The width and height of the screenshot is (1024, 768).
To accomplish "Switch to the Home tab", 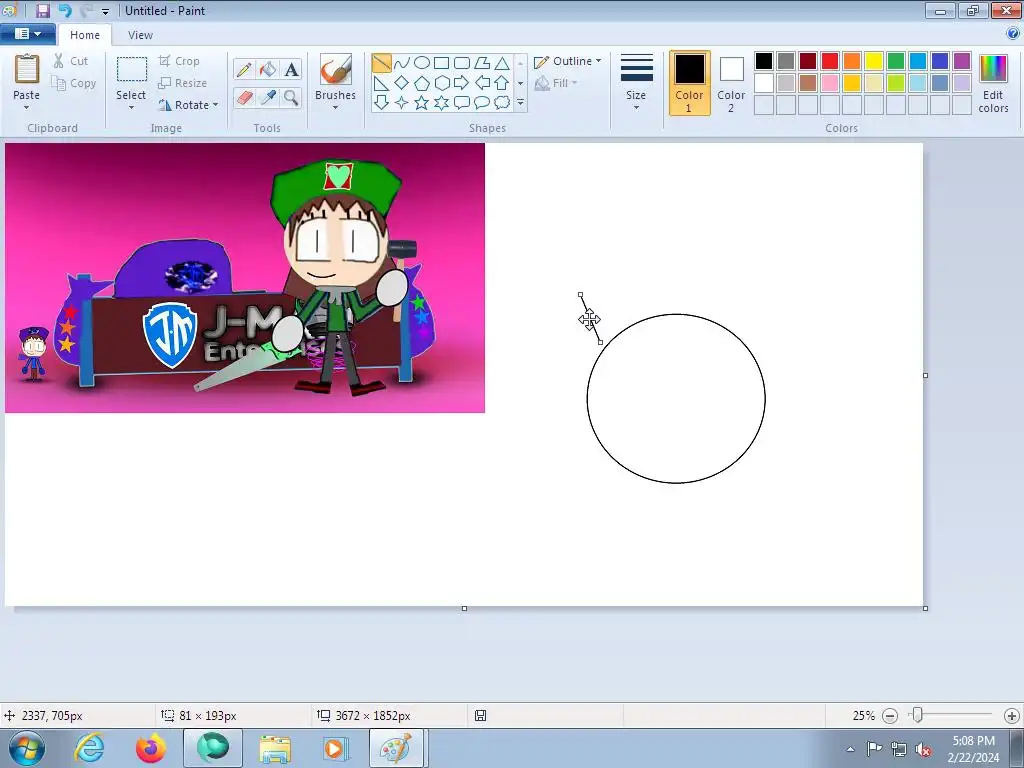I will pos(85,35).
